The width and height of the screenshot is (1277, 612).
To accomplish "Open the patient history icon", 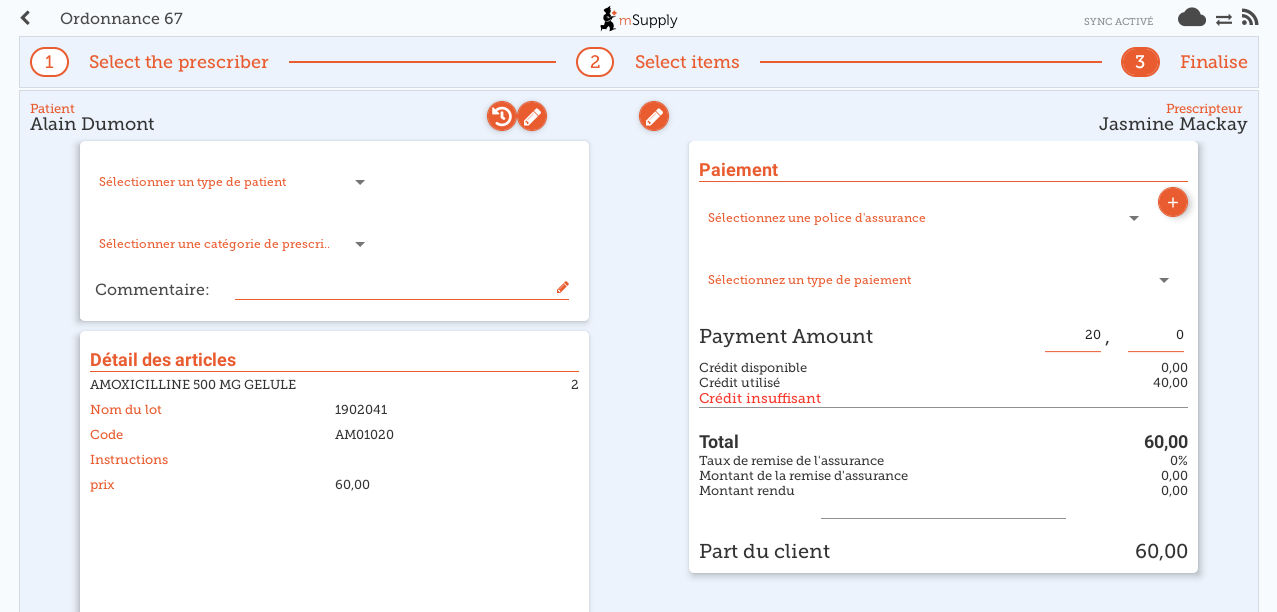I will tap(501, 117).
